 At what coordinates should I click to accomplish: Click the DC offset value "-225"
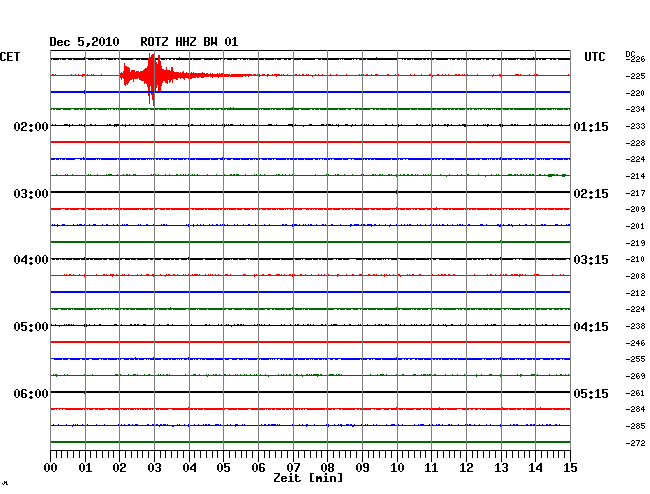tap(635, 76)
